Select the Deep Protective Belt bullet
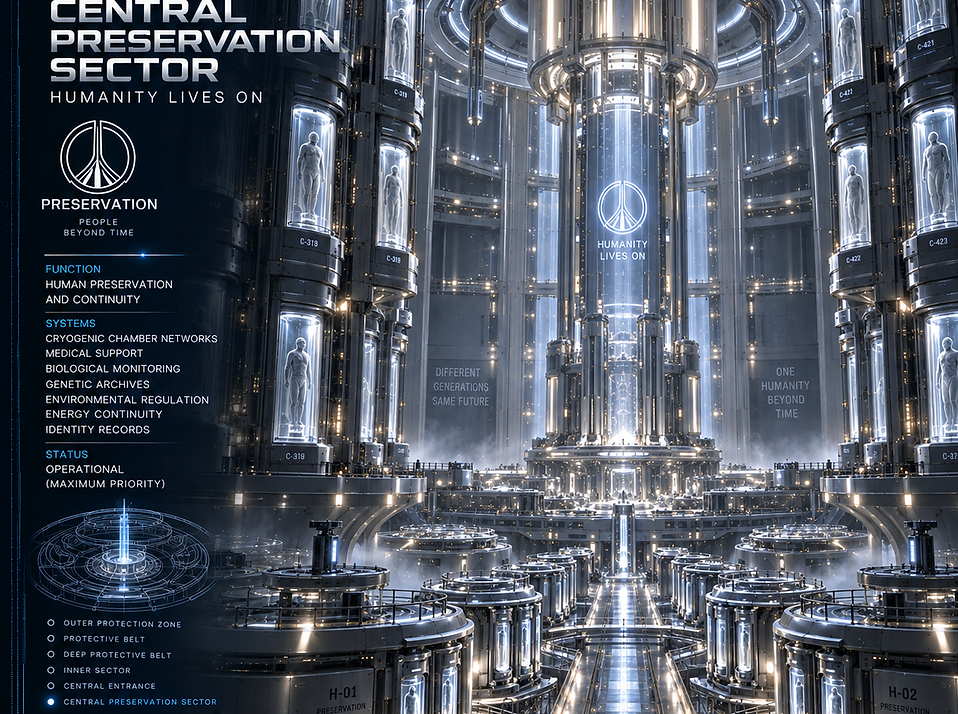958x714 pixels. [51, 655]
